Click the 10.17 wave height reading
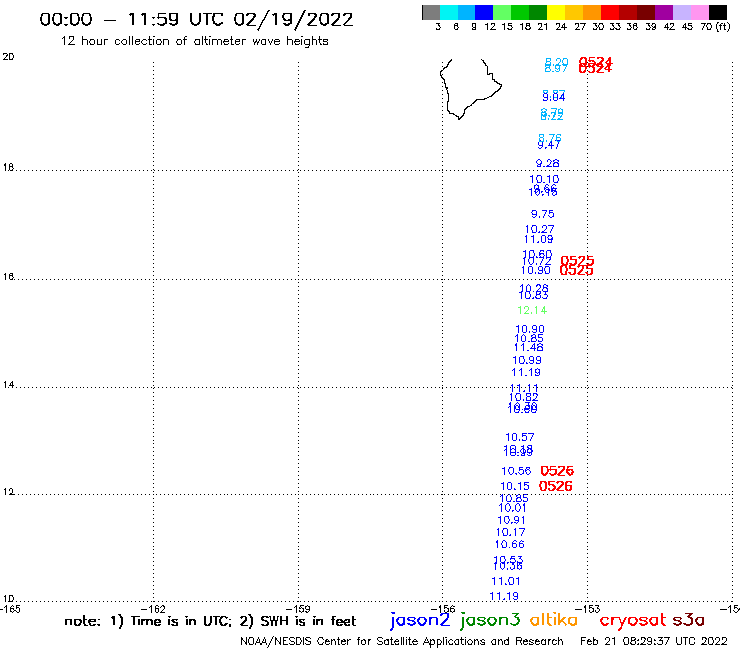740x650 pixels. [510, 532]
